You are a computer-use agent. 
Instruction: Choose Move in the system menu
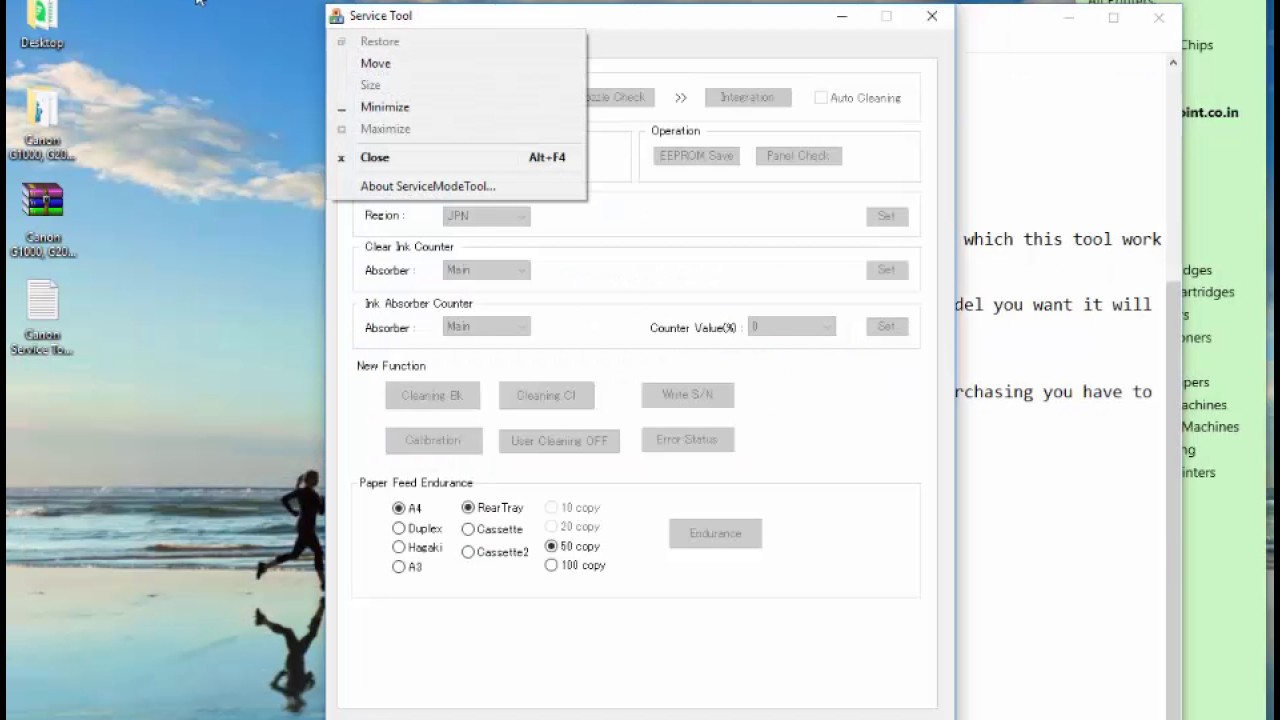click(457, 63)
